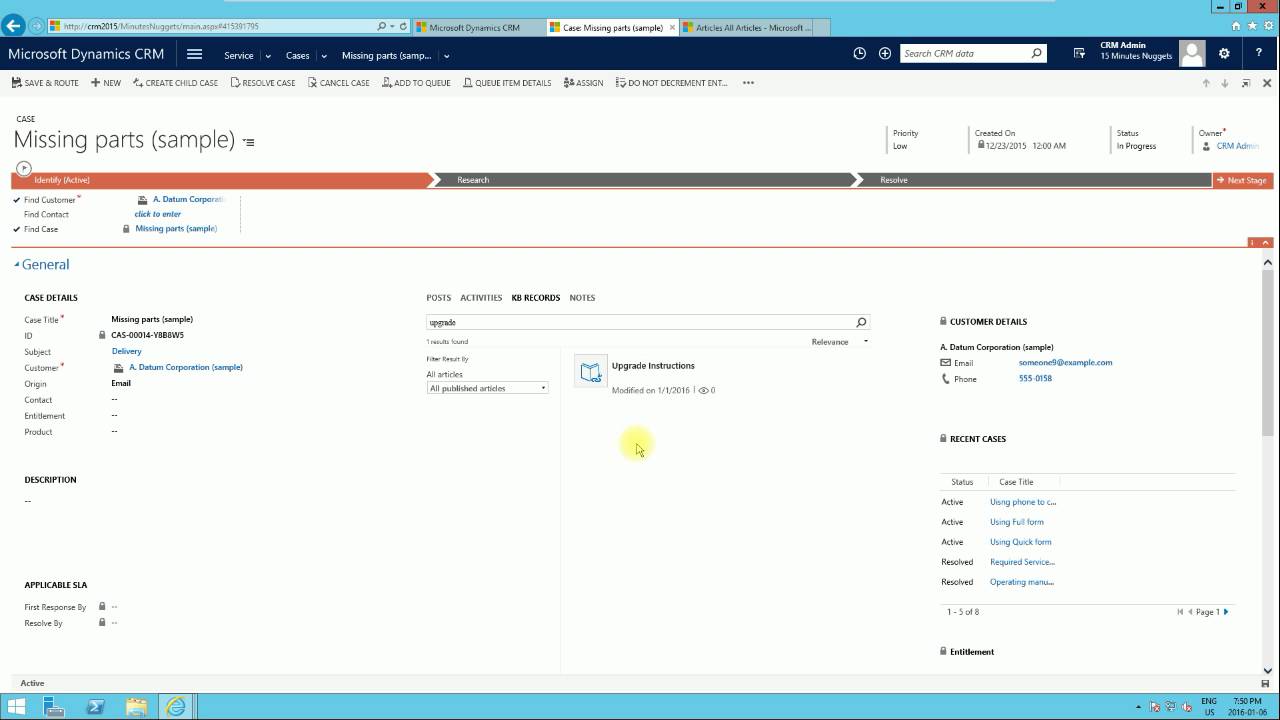Open the help question mark
This screenshot has width=1280, height=720.
pos(1259,54)
